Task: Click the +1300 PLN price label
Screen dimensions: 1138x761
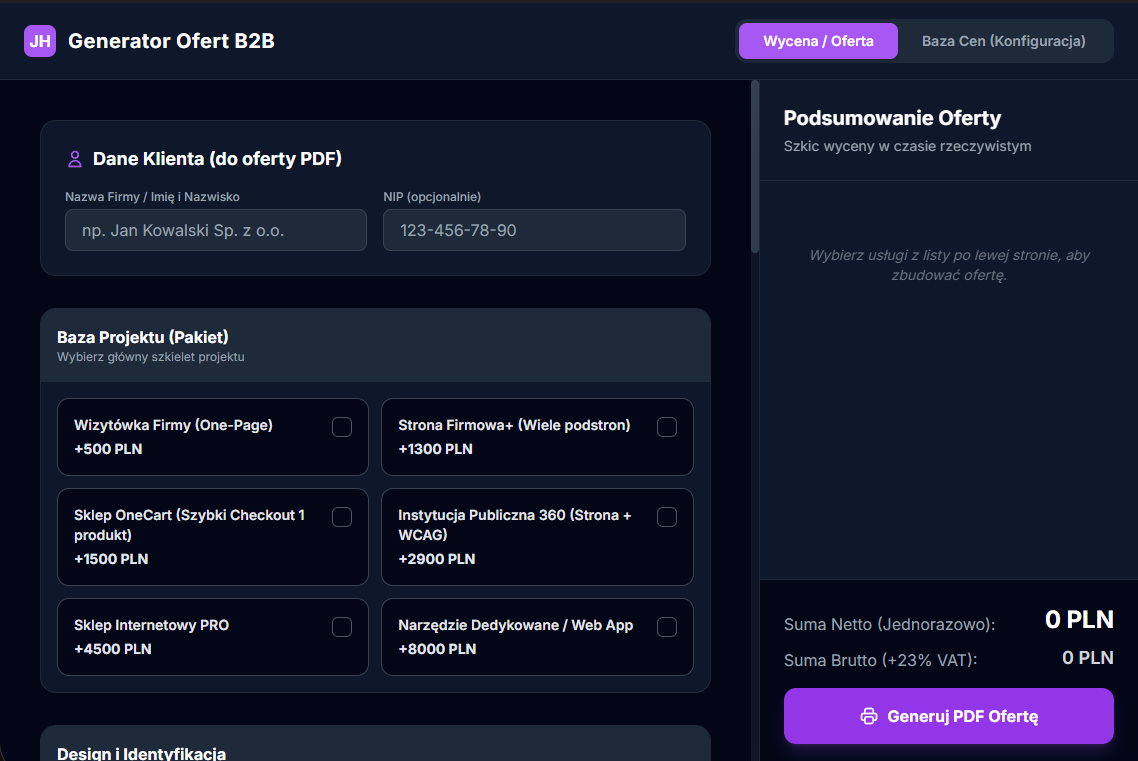Action: pyautogui.click(x=435, y=449)
